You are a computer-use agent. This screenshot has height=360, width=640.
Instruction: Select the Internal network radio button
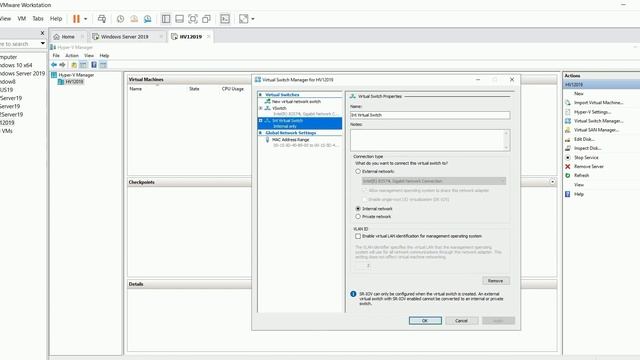click(358, 209)
